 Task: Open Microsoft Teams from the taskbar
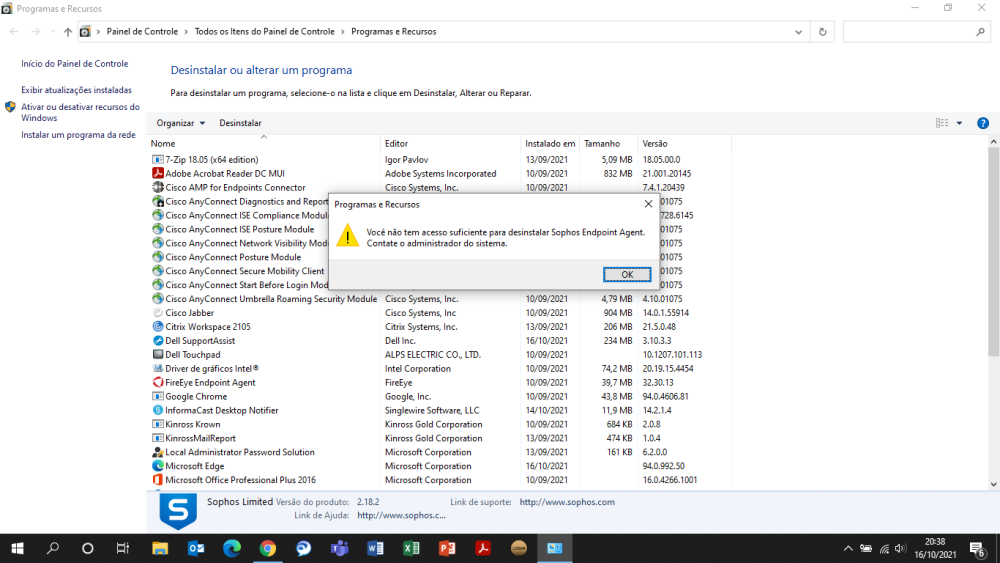[339, 548]
